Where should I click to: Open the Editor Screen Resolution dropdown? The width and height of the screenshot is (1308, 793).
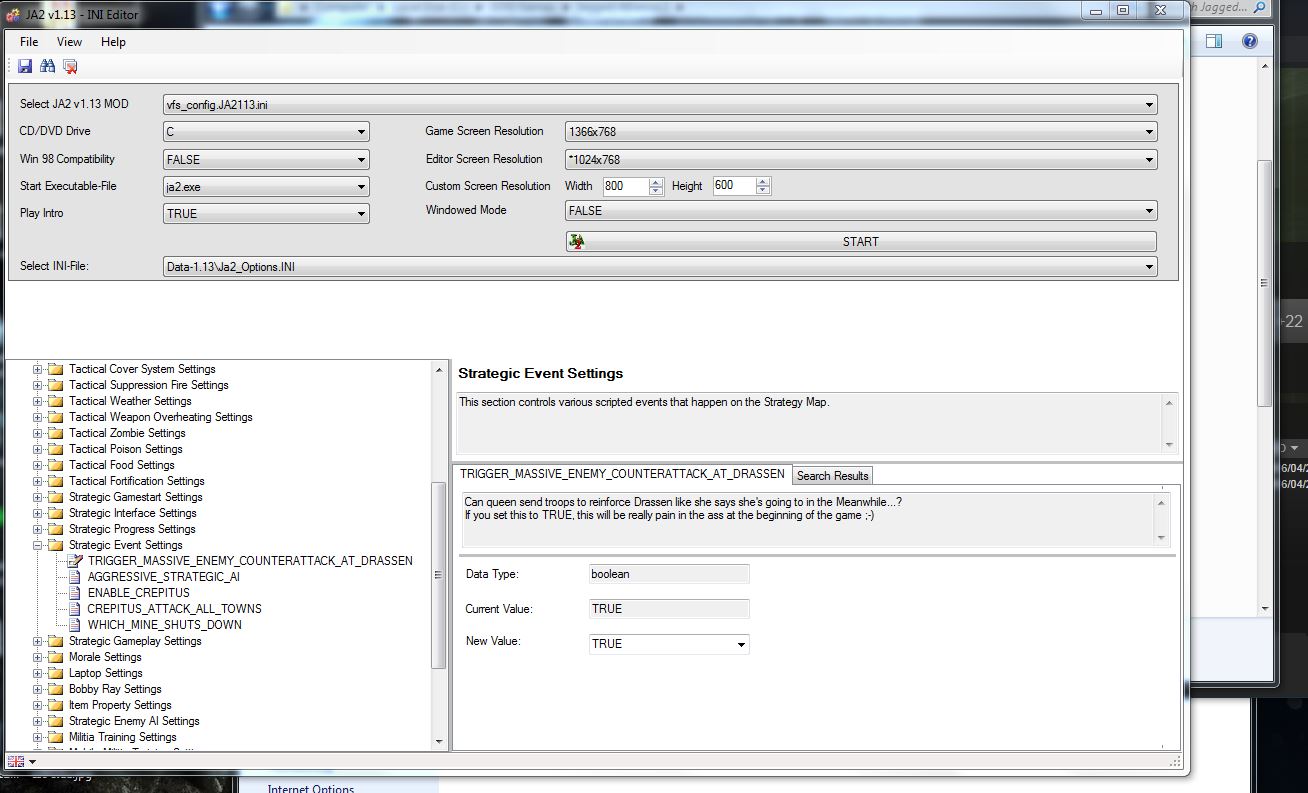1149,160
